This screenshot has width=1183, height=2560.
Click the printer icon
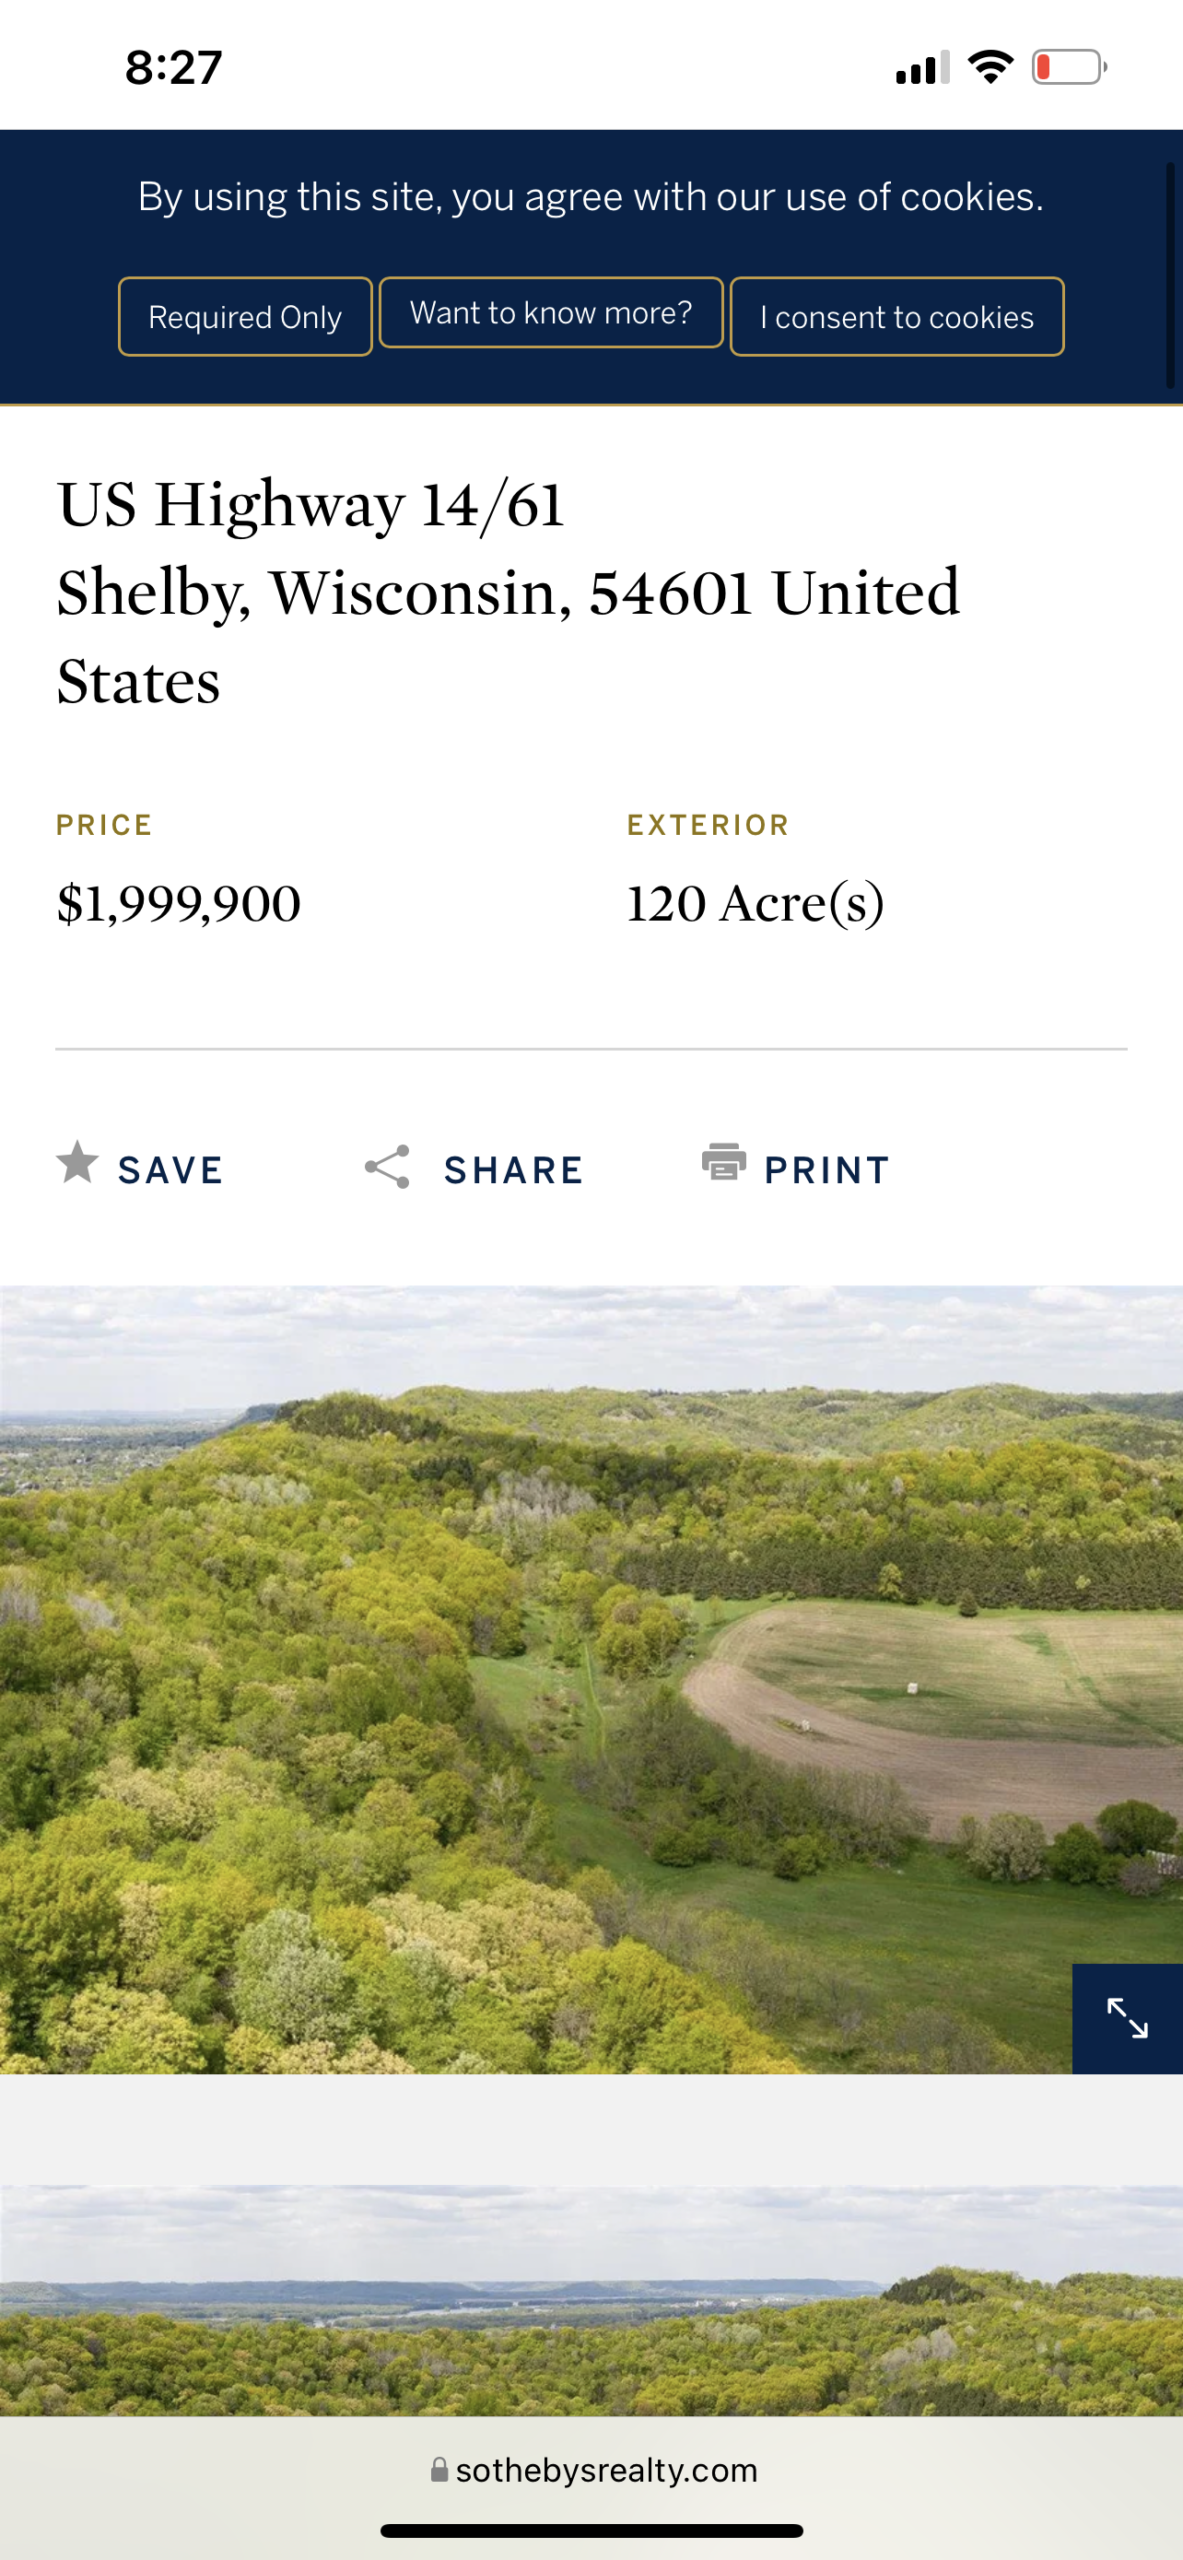(x=724, y=1163)
